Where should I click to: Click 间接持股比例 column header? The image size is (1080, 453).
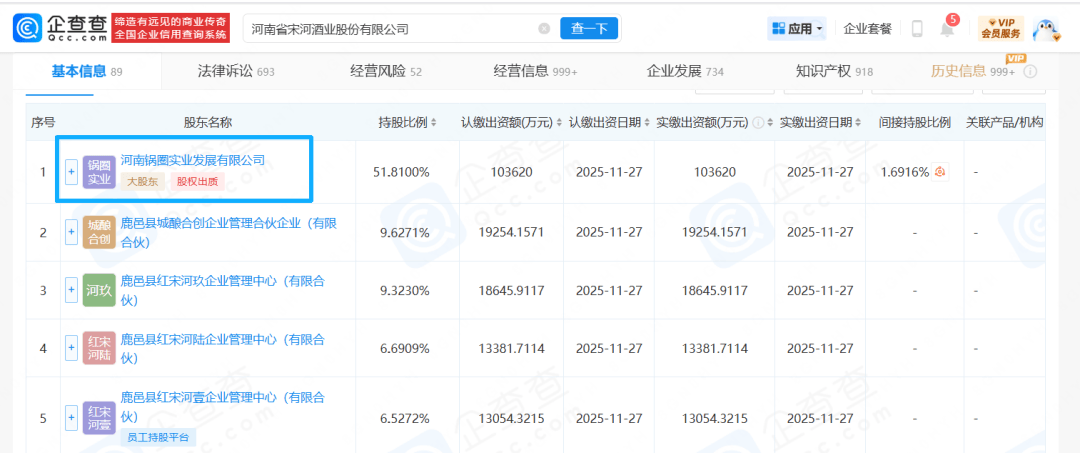pos(915,123)
